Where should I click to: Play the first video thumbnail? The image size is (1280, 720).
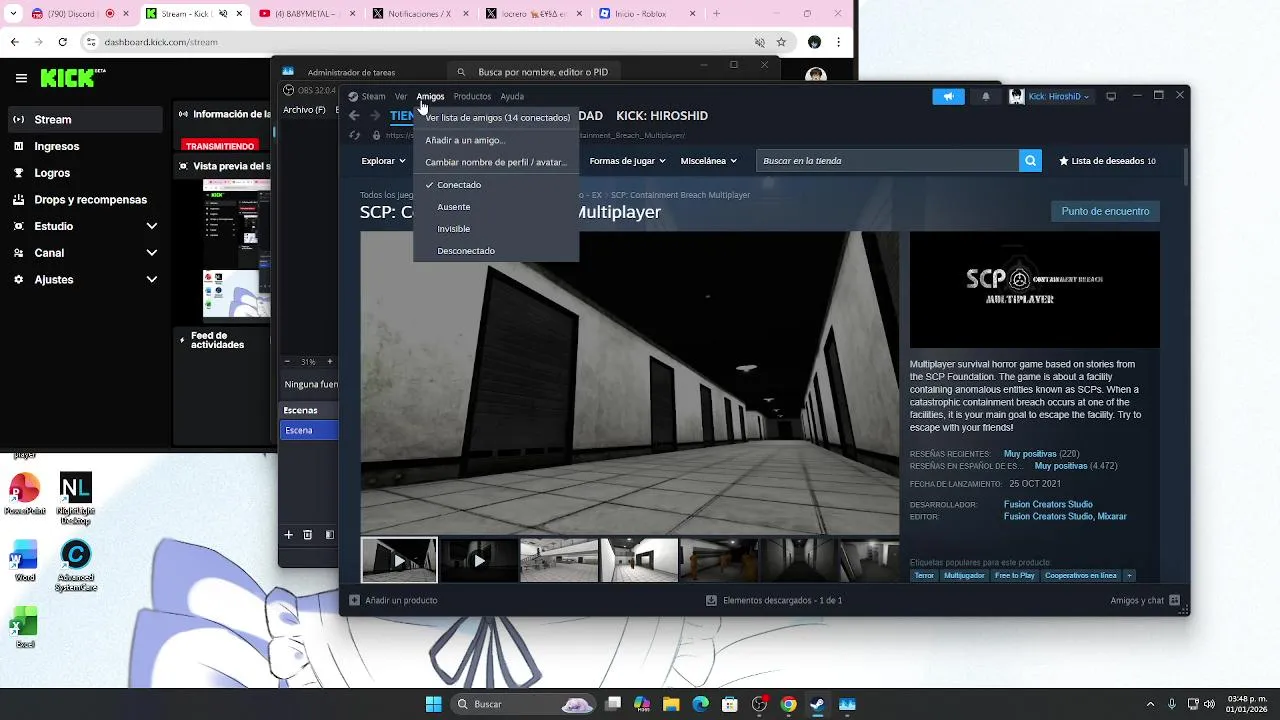[x=399, y=560]
